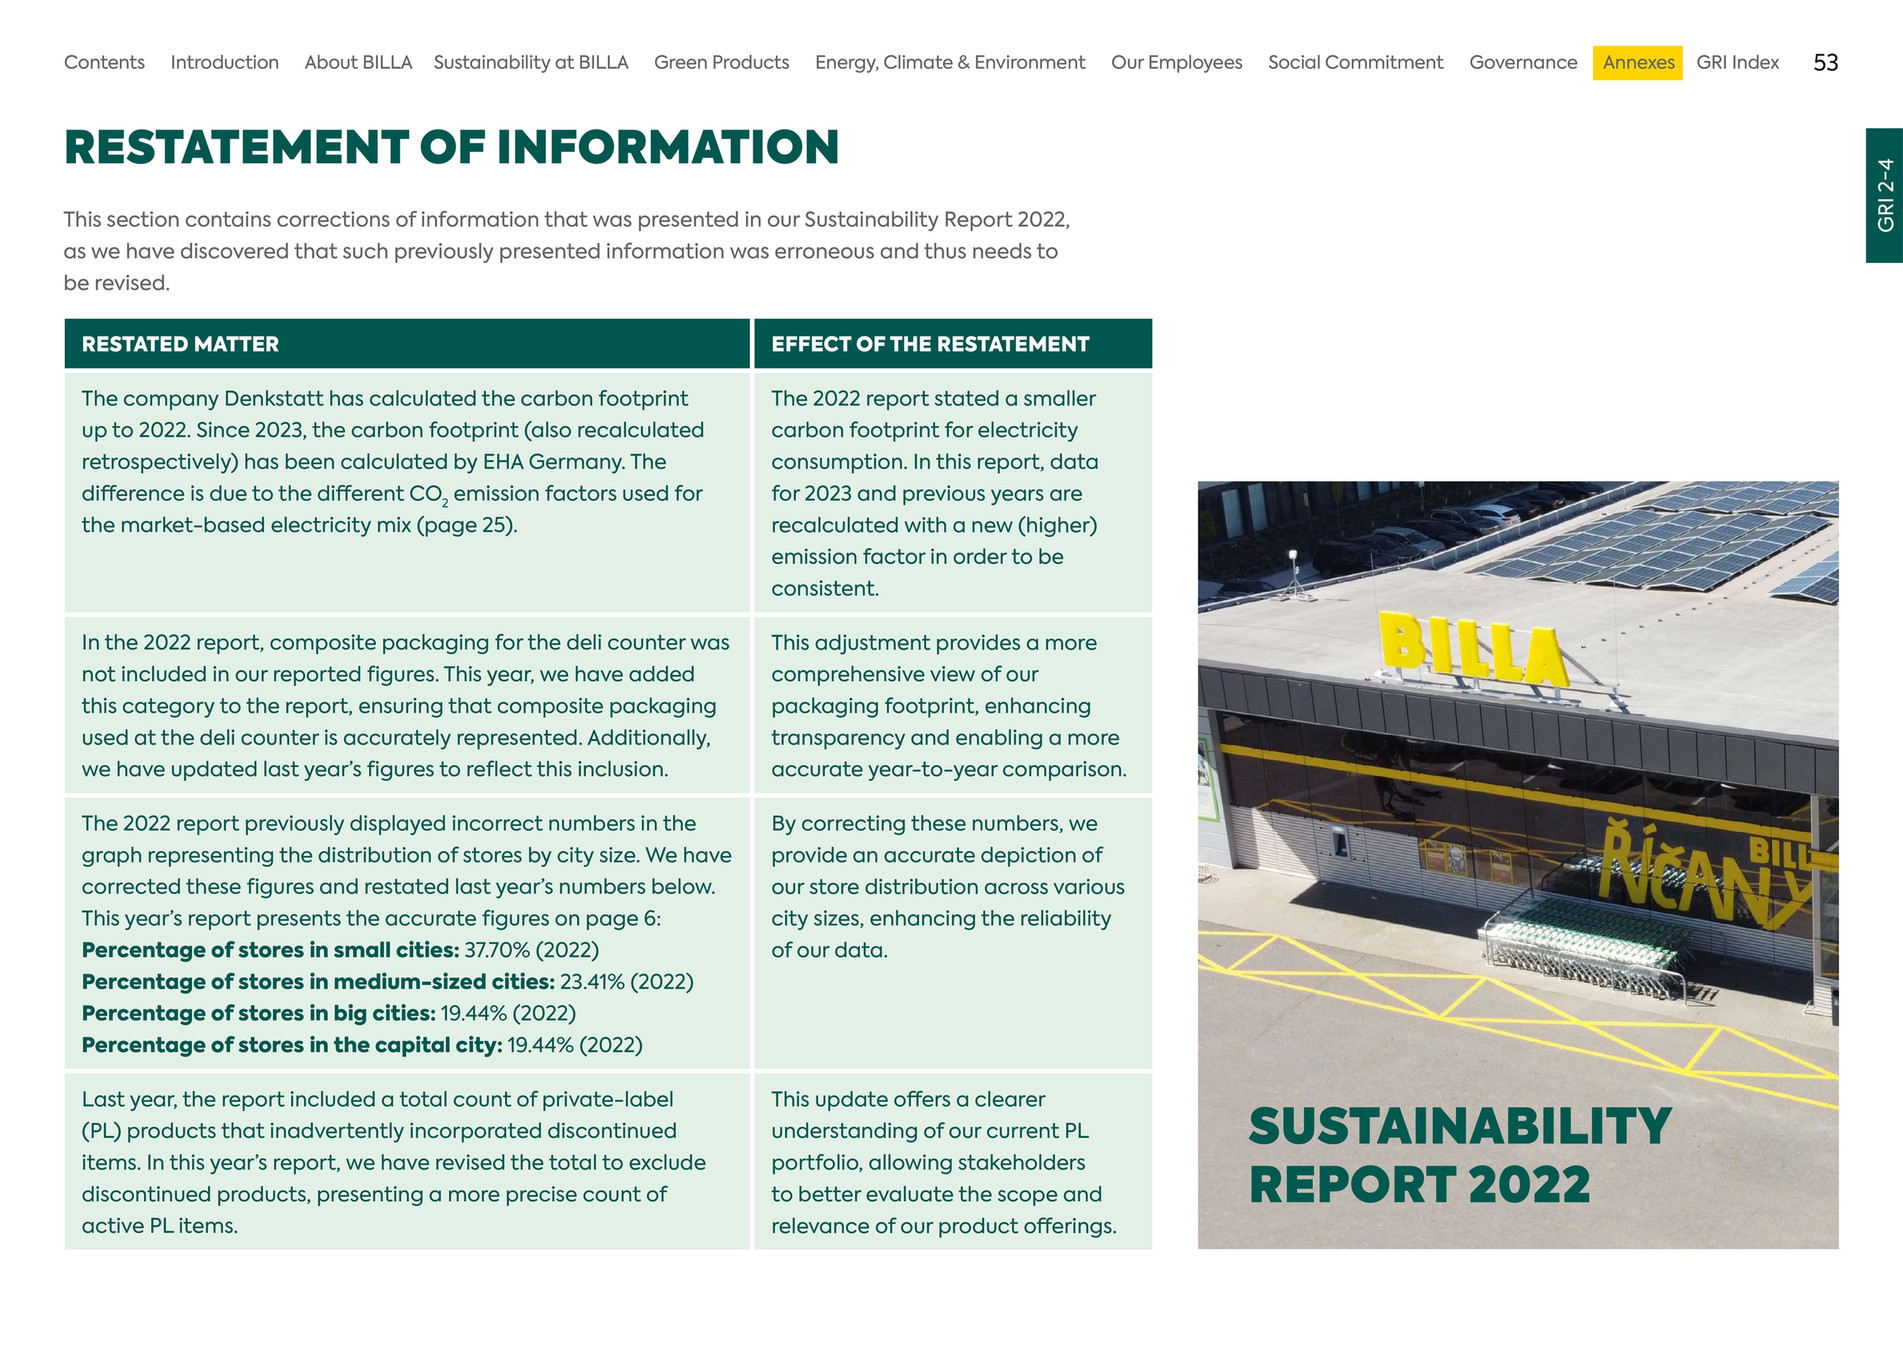Click 'This adjustment provides a more' cell text
This screenshot has height=1346, width=1903.
click(949, 705)
